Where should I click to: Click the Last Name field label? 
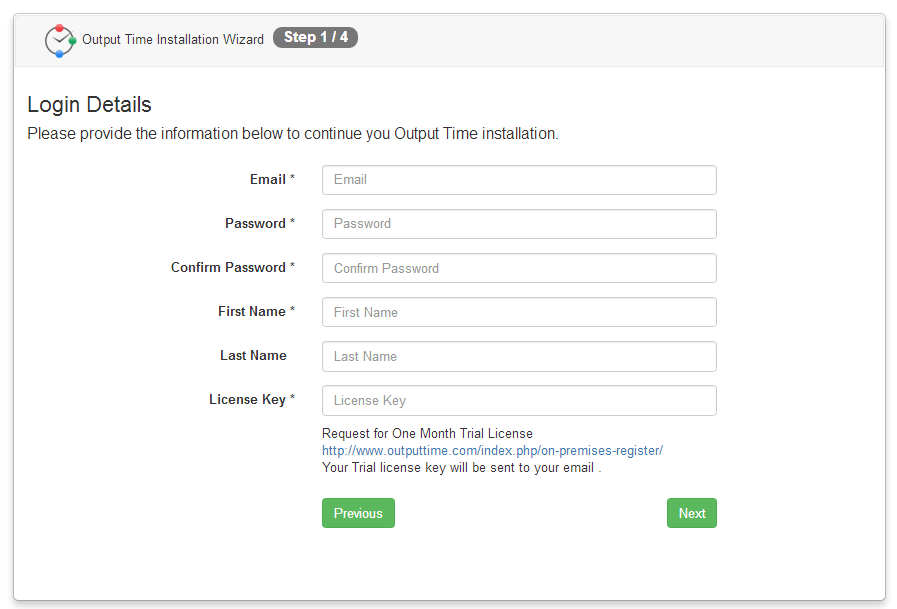[x=253, y=355]
